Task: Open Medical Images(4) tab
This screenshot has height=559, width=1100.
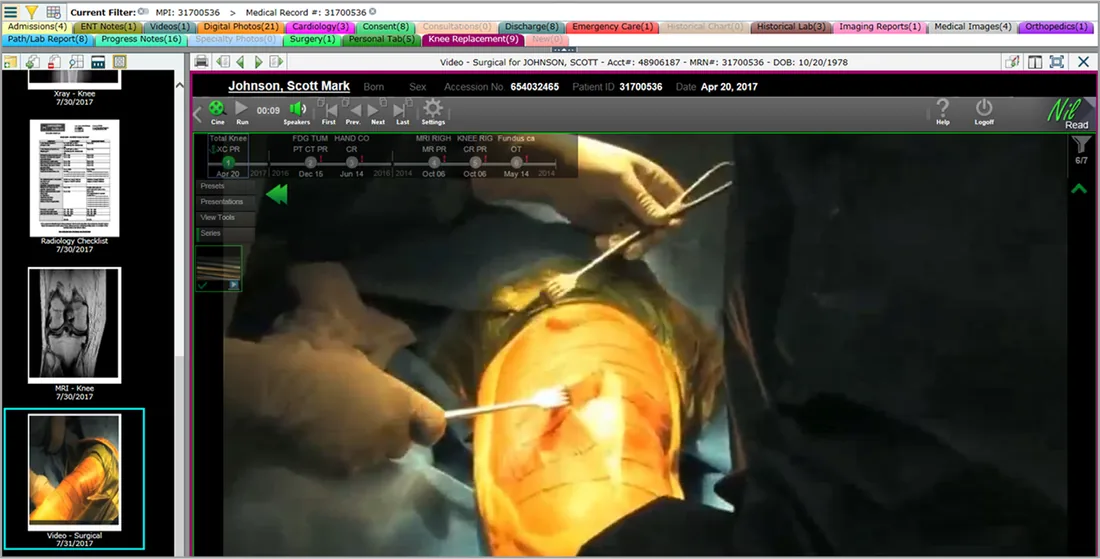Action: 972,27
